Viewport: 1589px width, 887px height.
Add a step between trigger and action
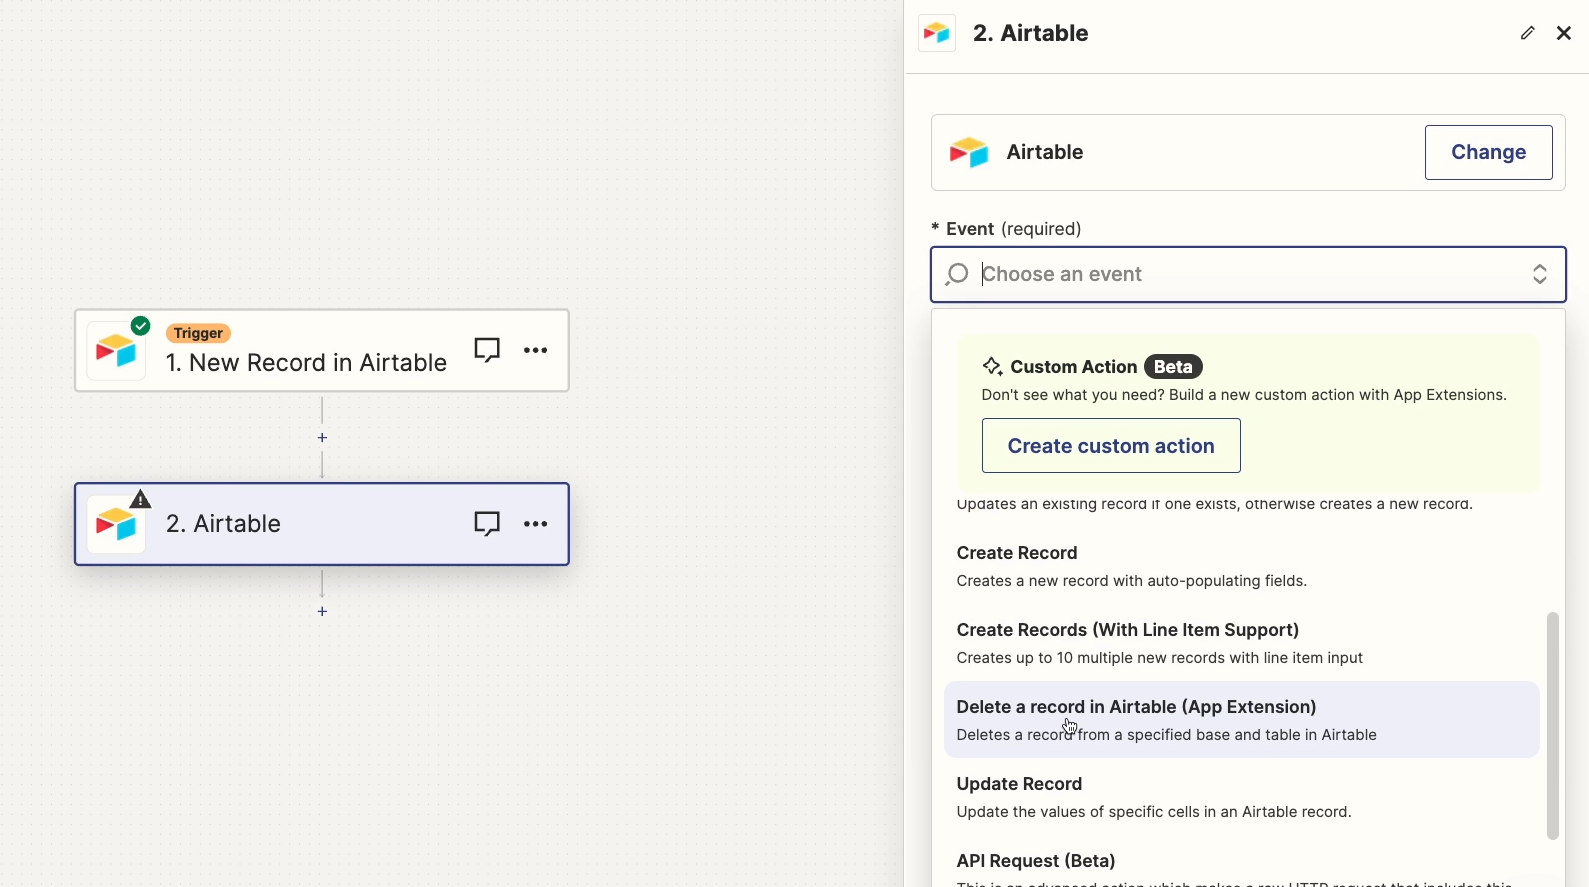322,438
